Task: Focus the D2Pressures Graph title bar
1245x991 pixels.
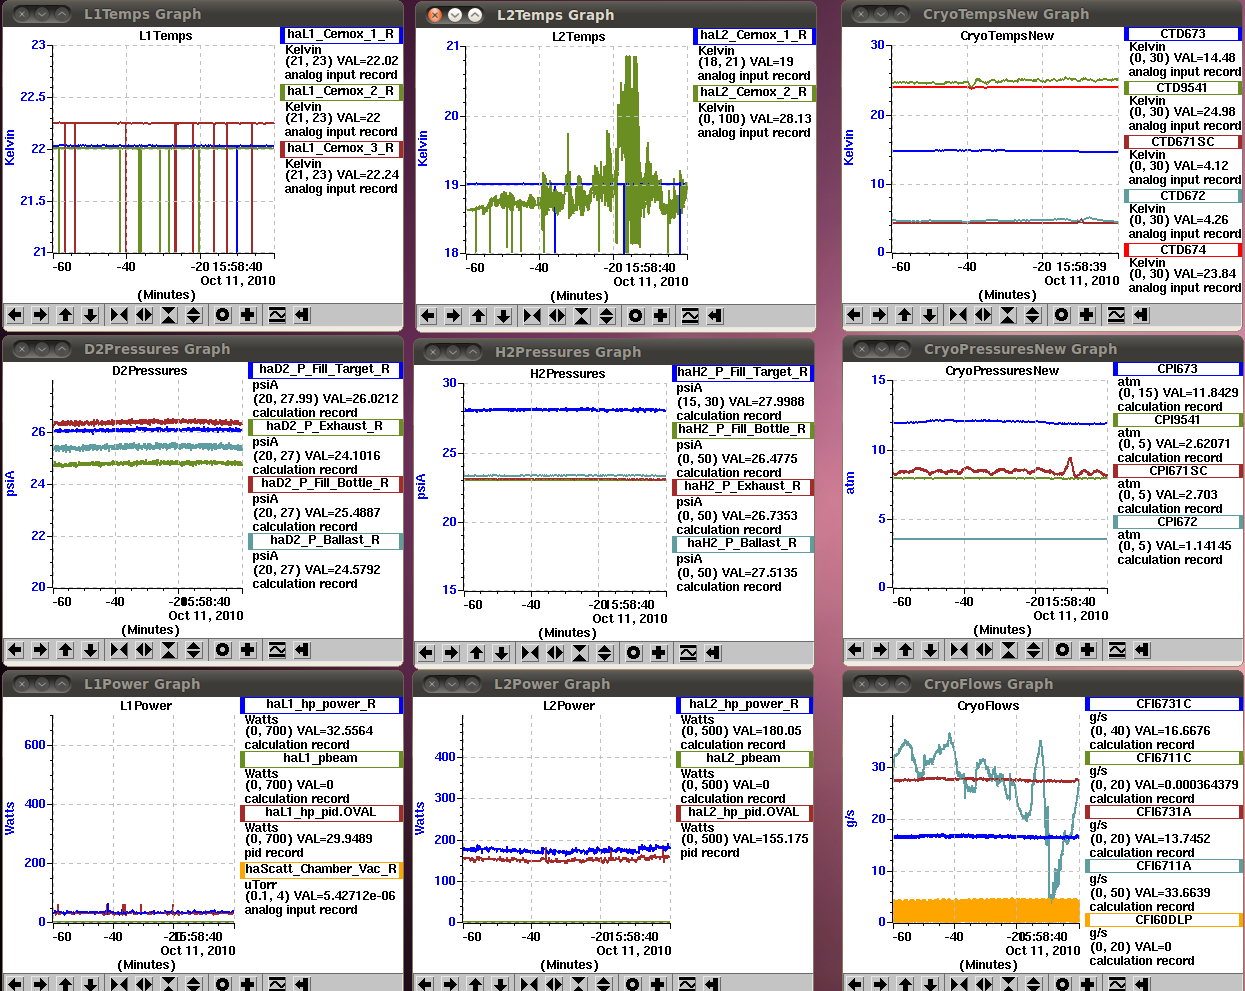Action: (203, 349)
